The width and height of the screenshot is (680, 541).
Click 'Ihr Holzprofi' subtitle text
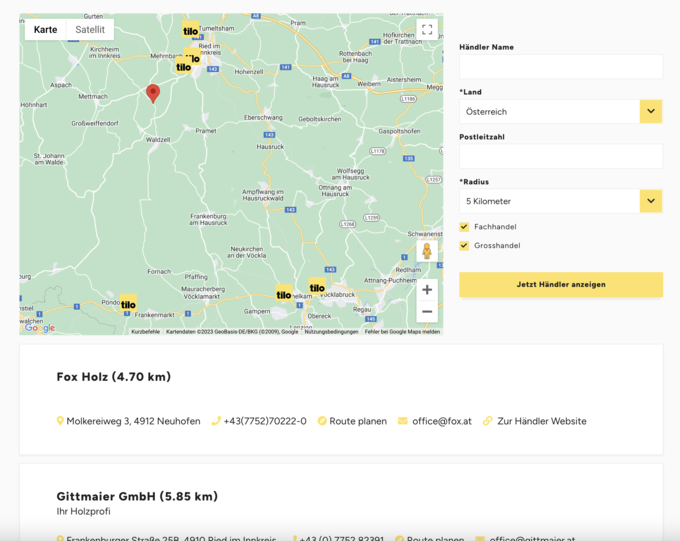pos(83,511)
